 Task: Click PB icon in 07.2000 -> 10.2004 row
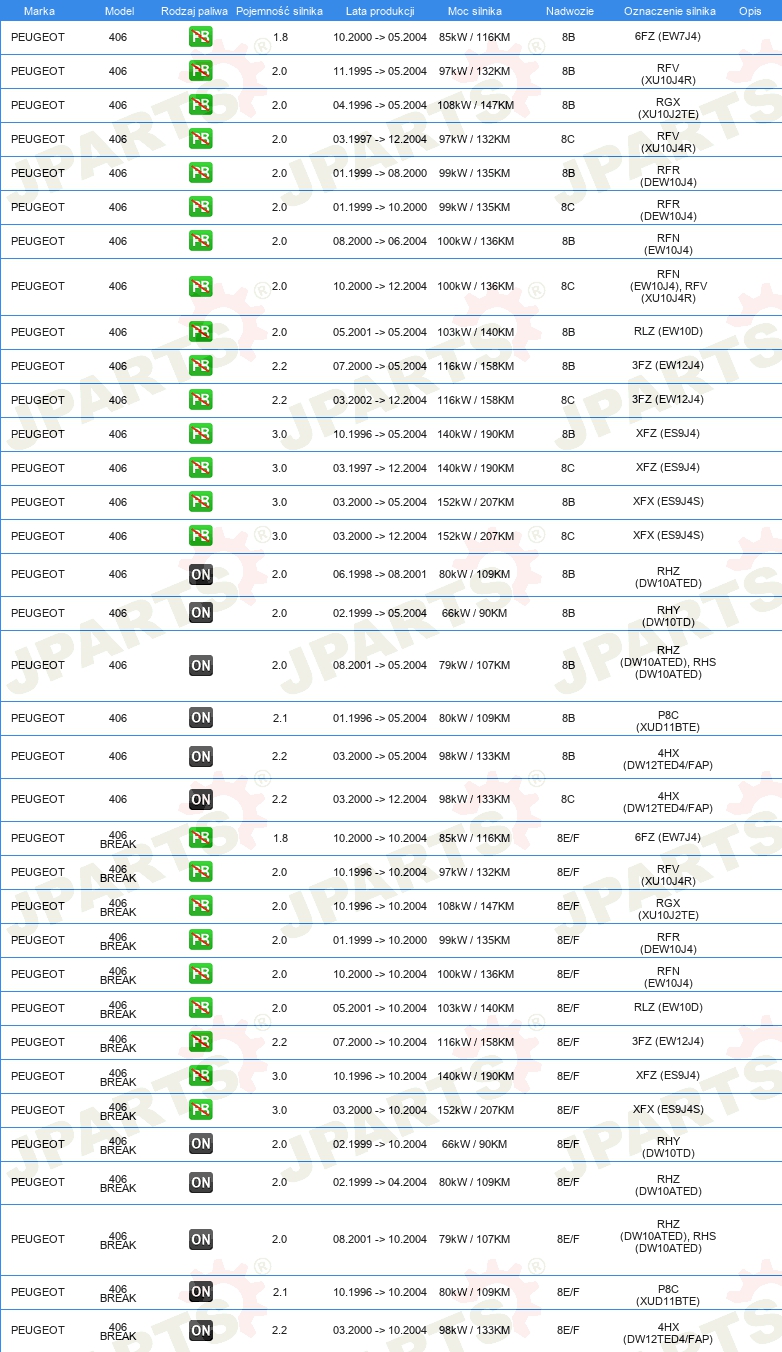click(201, 1042)
